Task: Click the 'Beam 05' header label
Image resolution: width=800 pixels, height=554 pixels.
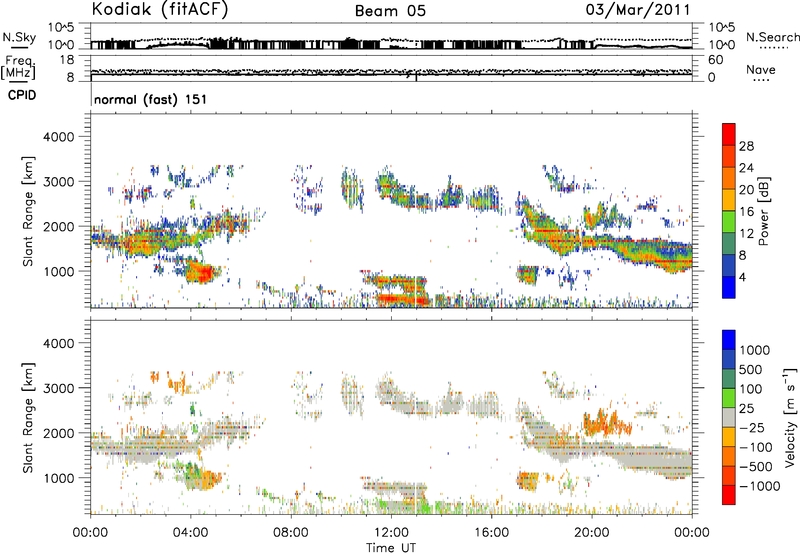Action: (x=390, y=11)
